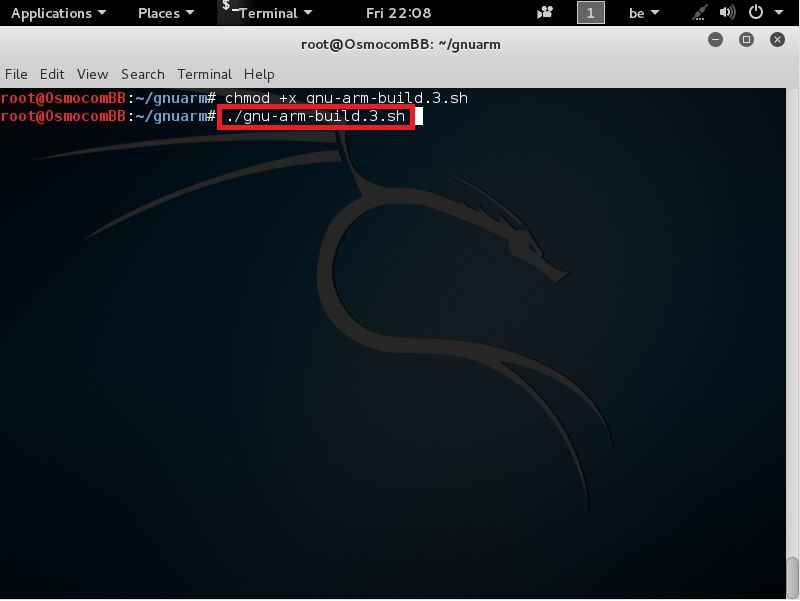This screenshot has height=601, width=800.
Task: Open the Terminal menu in the menu bar
Action: coord(205,74)
